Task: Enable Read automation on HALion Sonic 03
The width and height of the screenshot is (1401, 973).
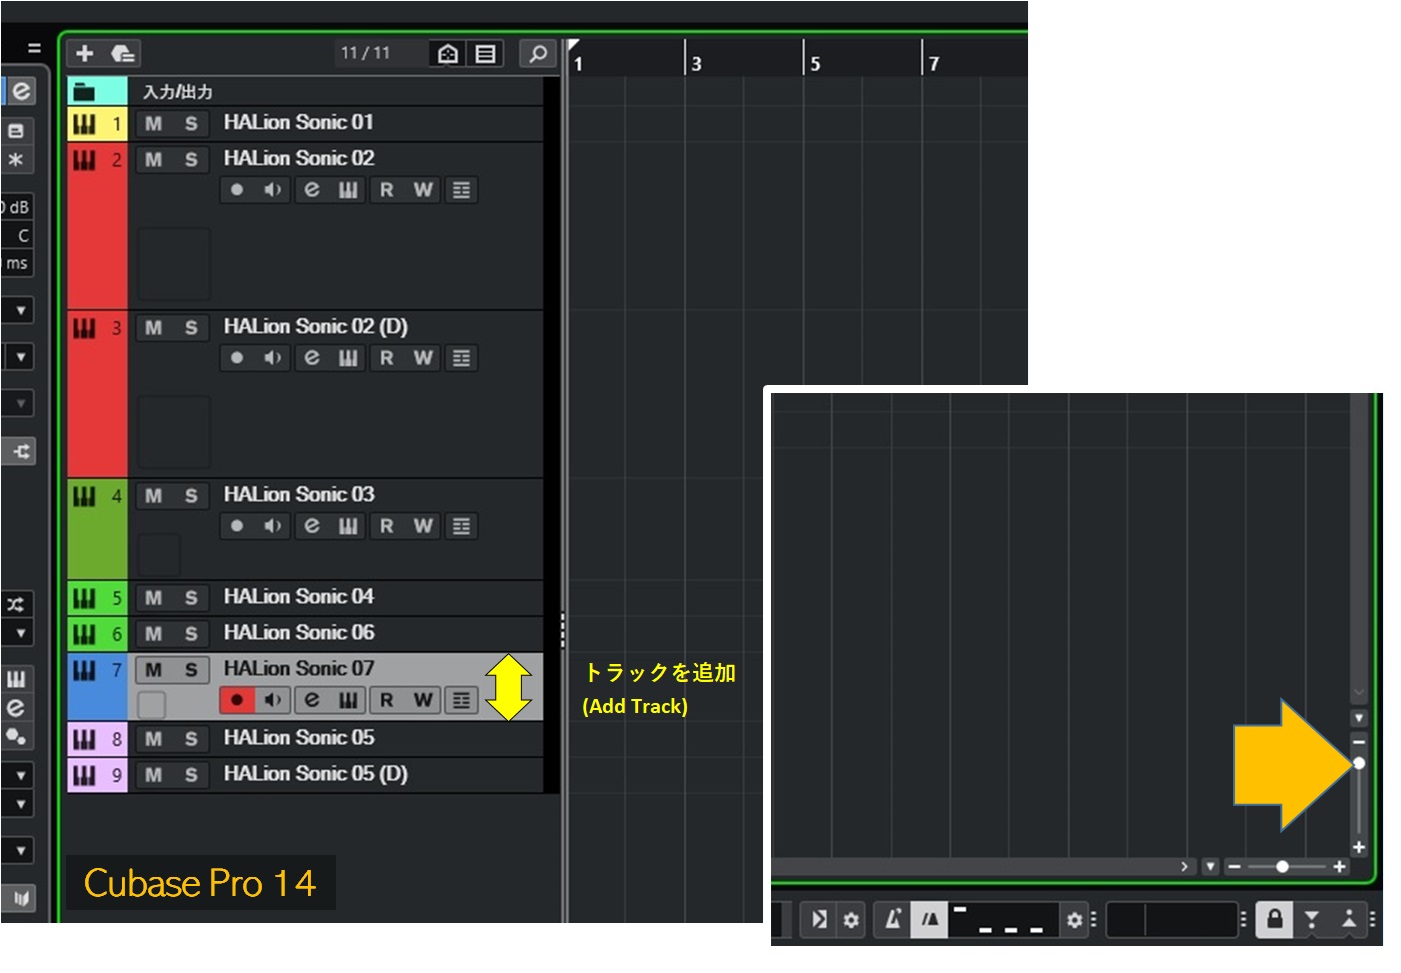Action: click(387, 526)
